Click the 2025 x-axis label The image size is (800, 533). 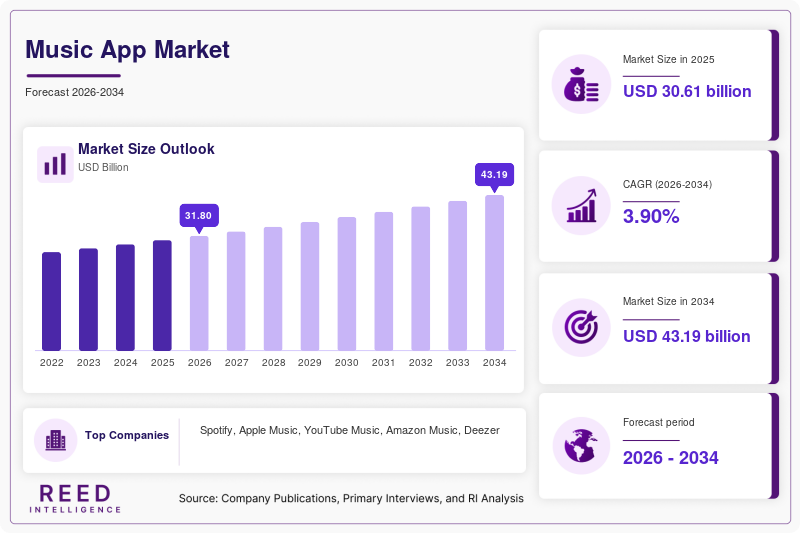162,363
